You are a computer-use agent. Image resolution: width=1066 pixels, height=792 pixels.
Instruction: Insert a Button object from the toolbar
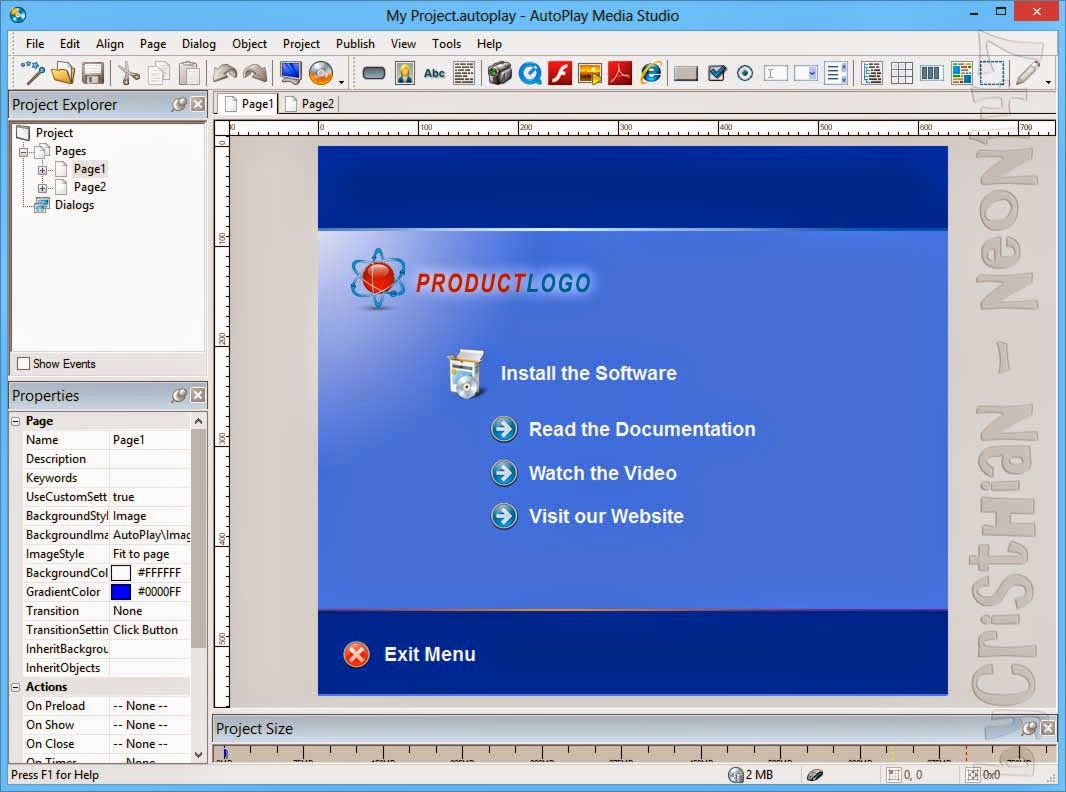pos(374,73)
